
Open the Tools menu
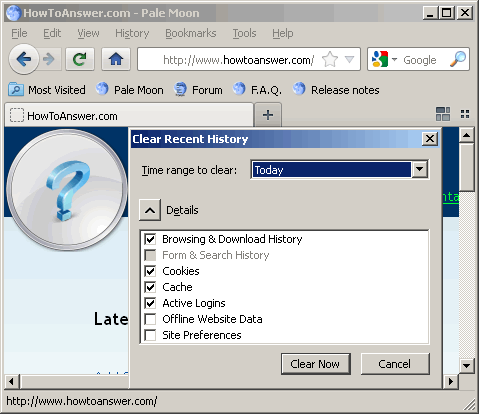click(244, 33)
